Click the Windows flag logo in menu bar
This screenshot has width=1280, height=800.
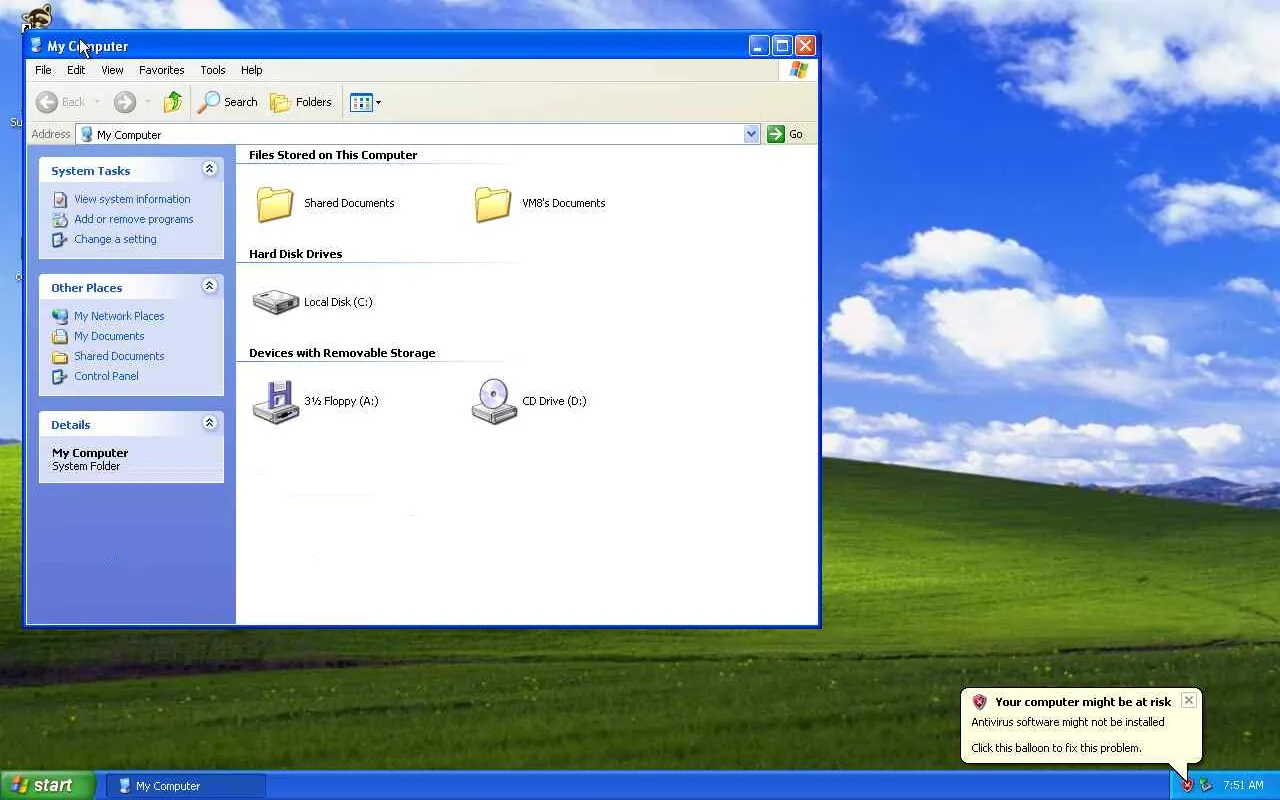point(798,70)
